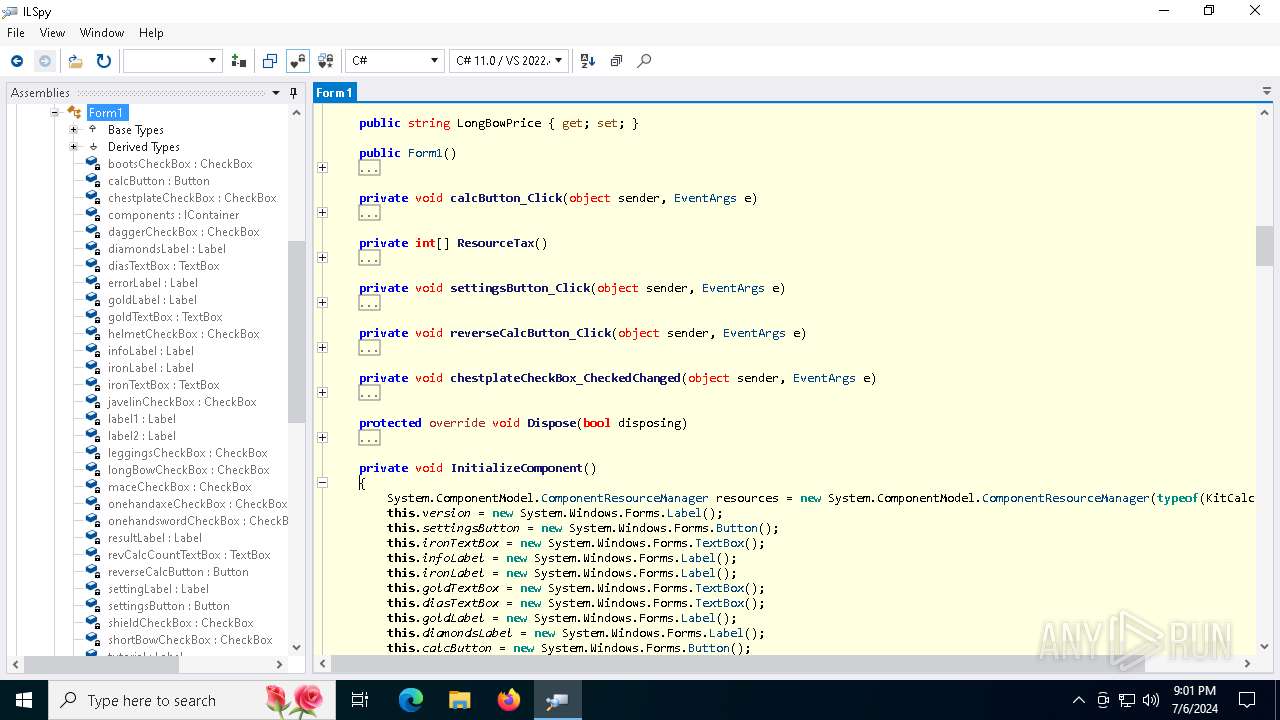Click the Assemblies tree vertical scrollbar thumb
This screenshot has width=1280, height=720.
point(297,331)
